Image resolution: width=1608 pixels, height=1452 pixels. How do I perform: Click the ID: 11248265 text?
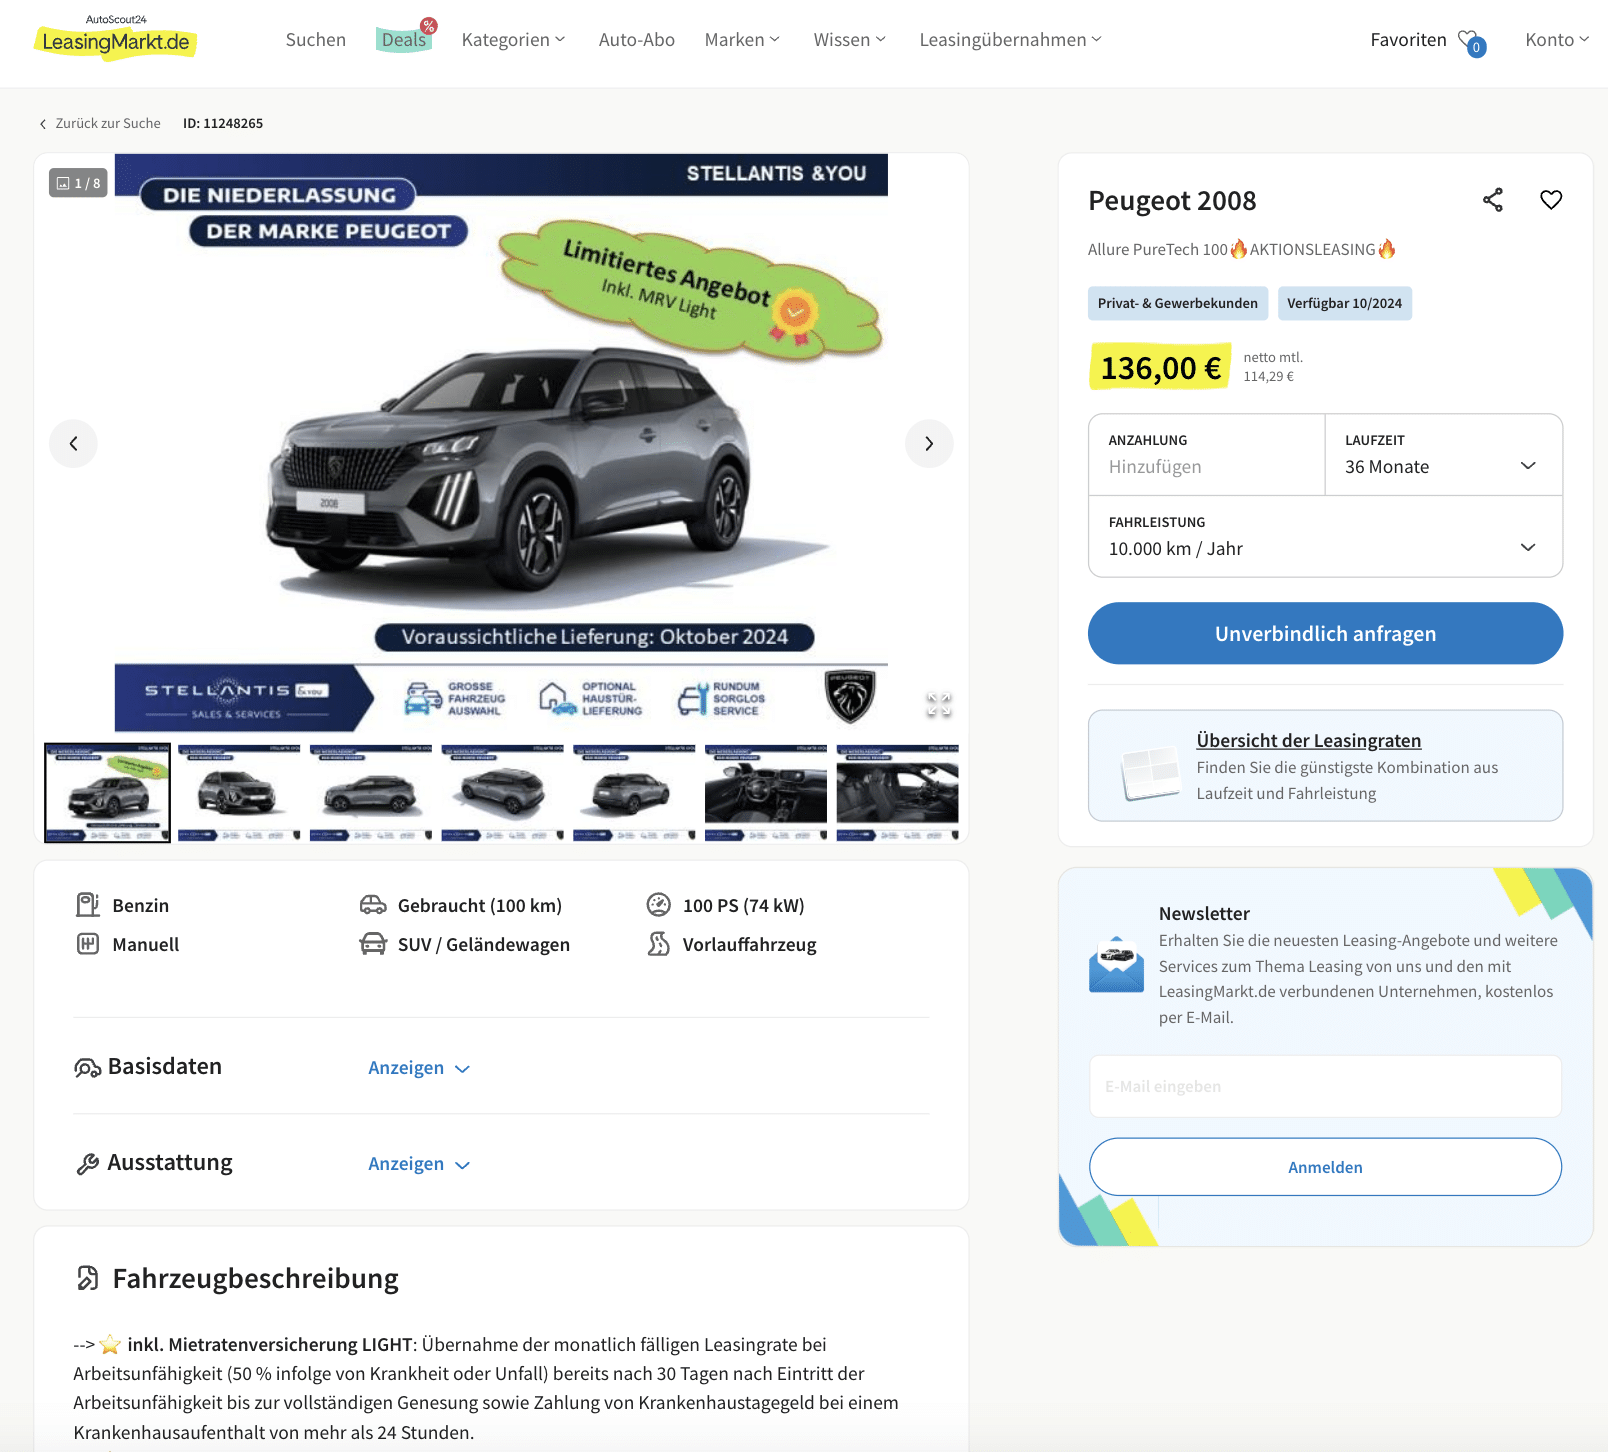(223, 124)
